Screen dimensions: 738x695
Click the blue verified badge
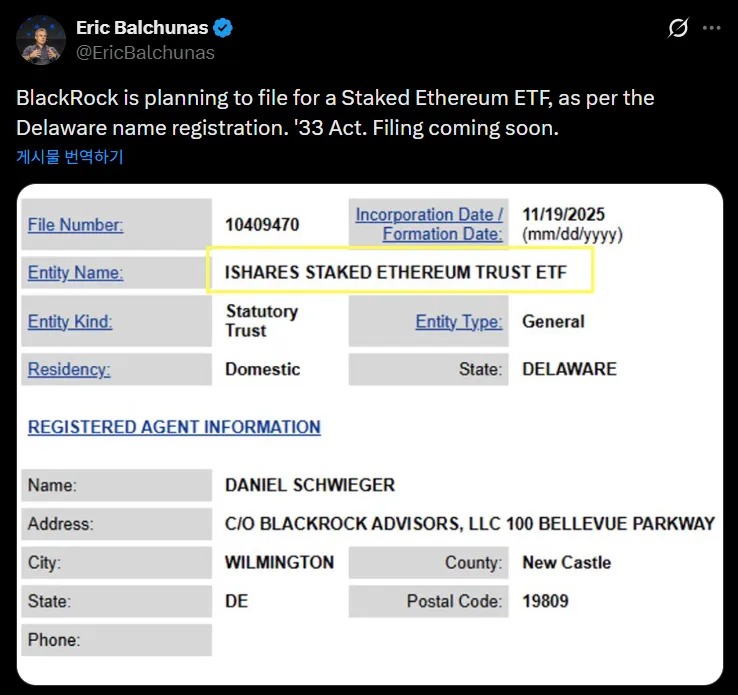225,29
